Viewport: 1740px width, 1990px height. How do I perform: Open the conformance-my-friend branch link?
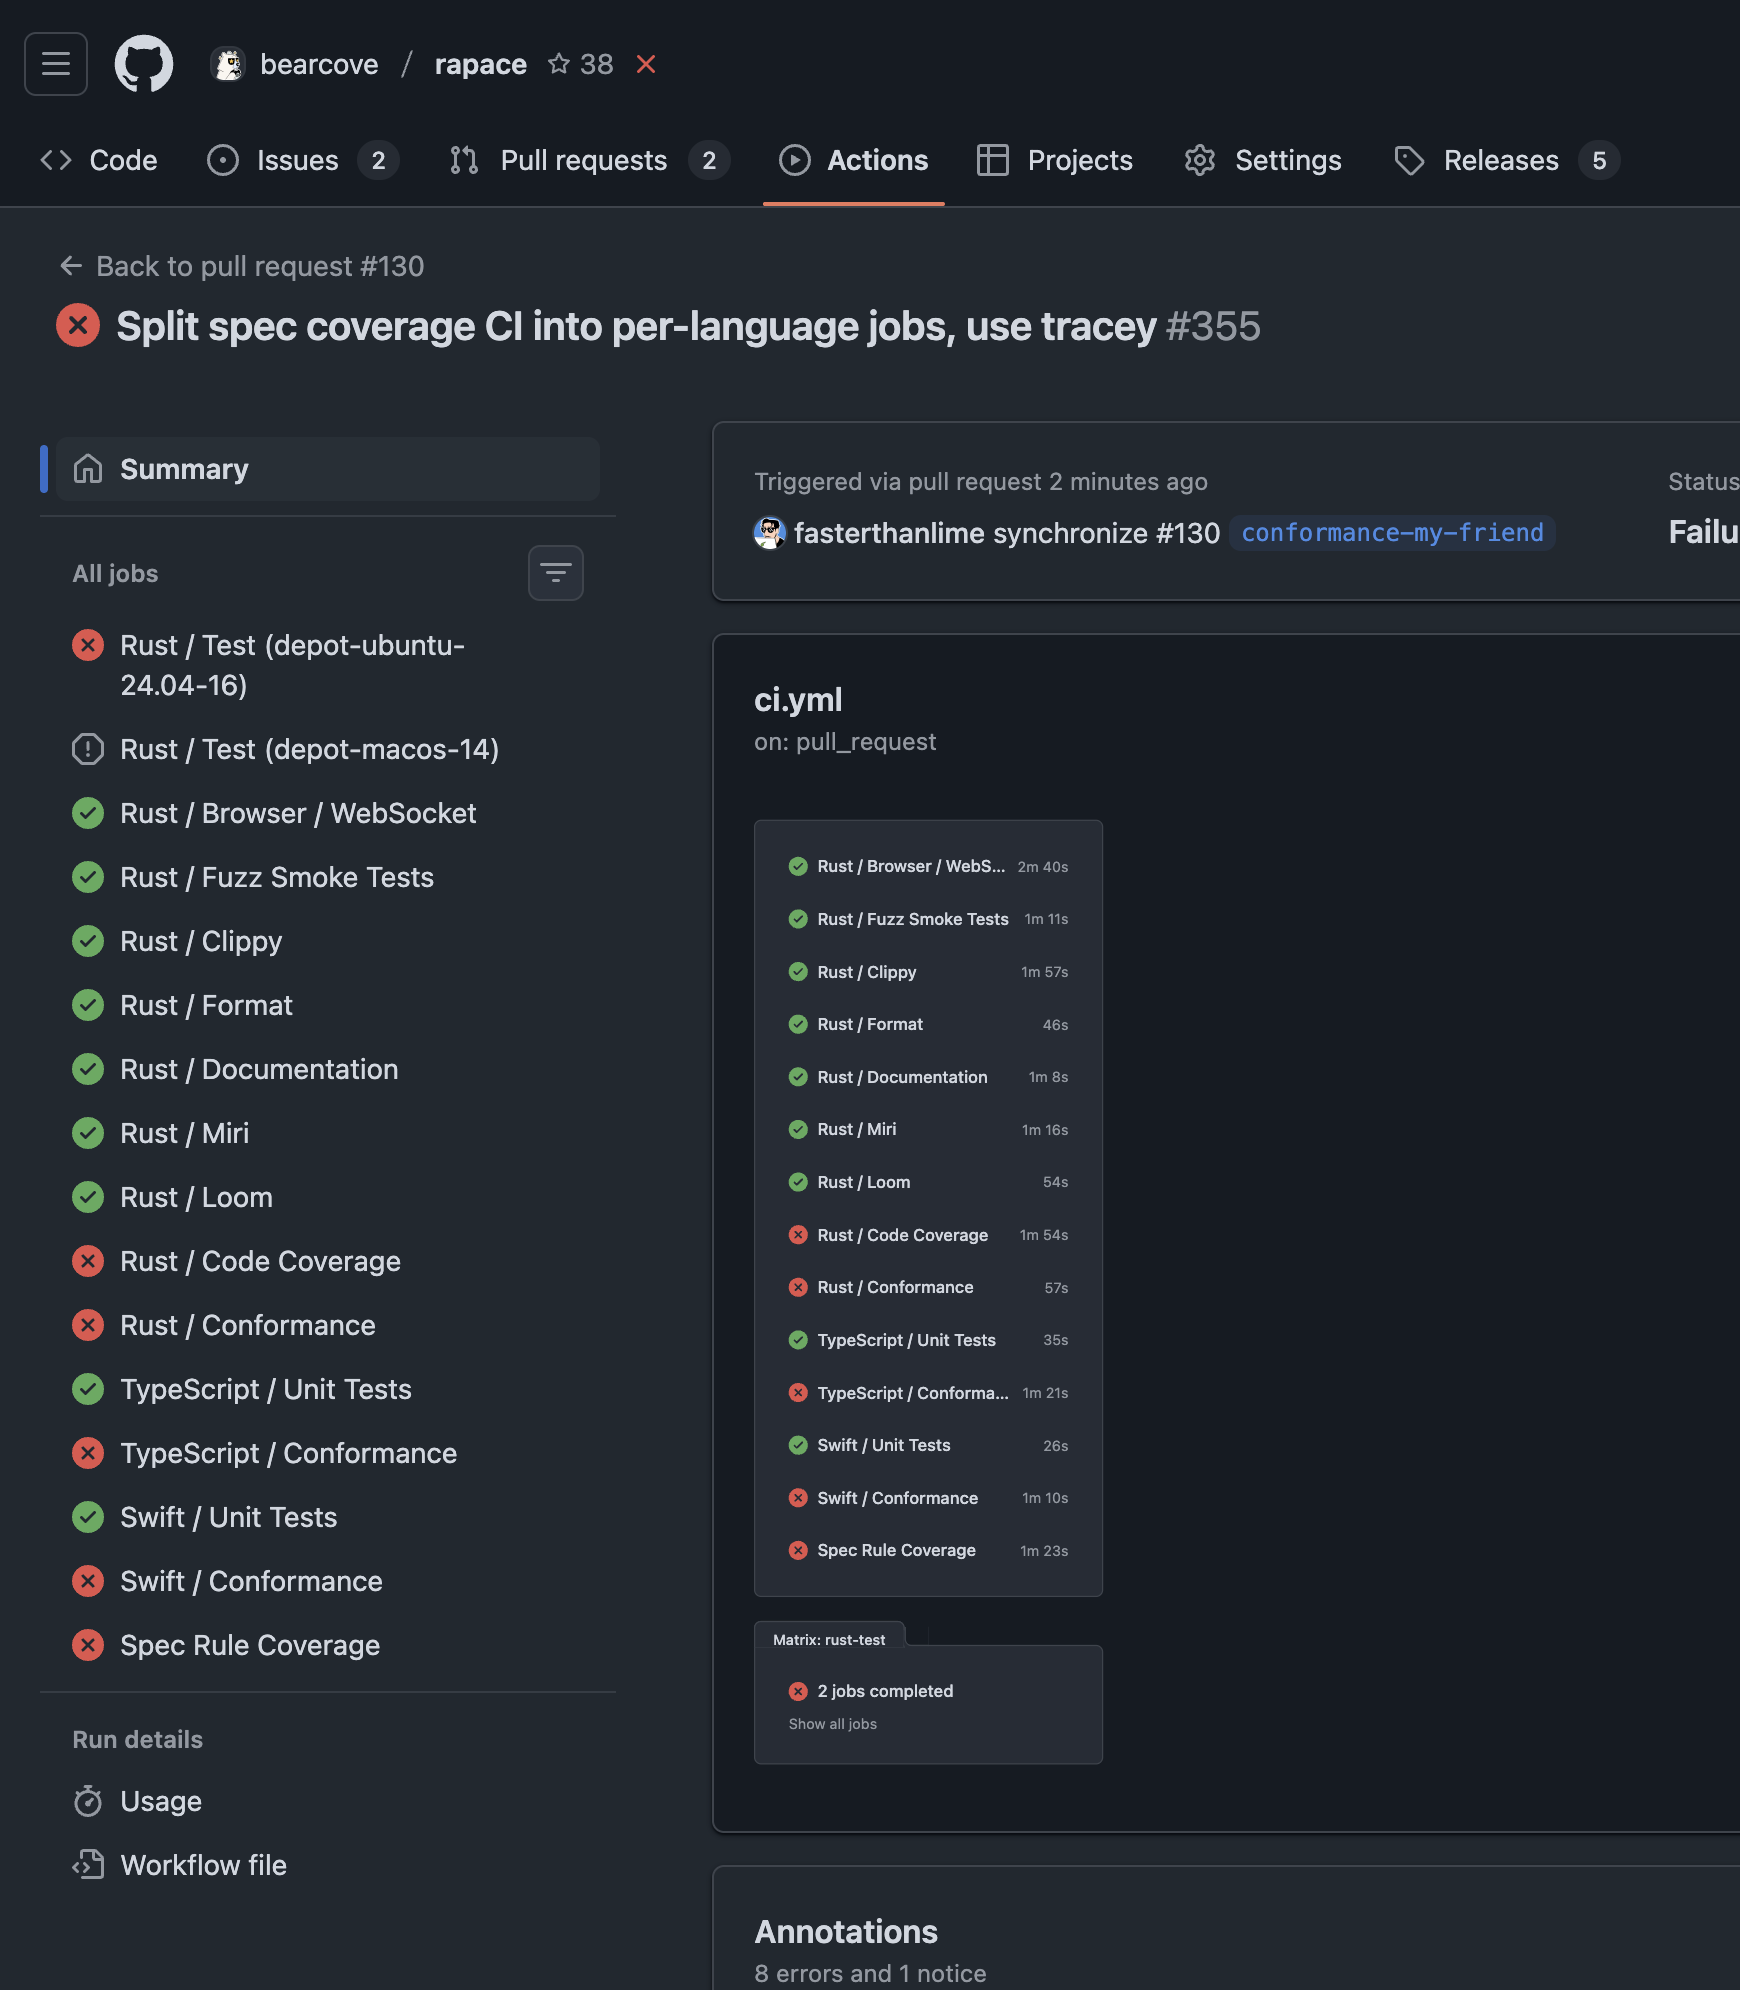coord(1391,533)
